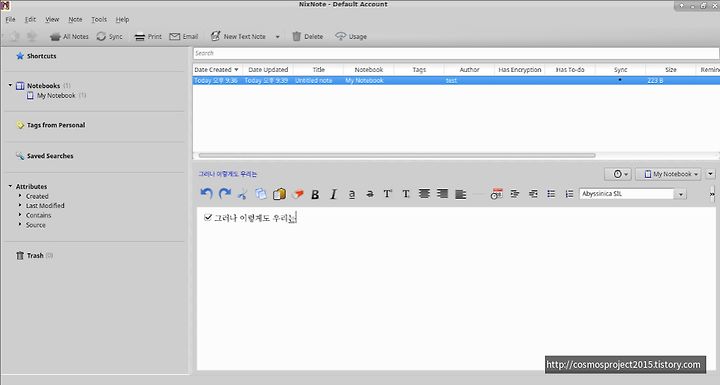Select the "Untitled note" row in the list
This screenshot has width=720, height=385.
[x=456, y=80]
